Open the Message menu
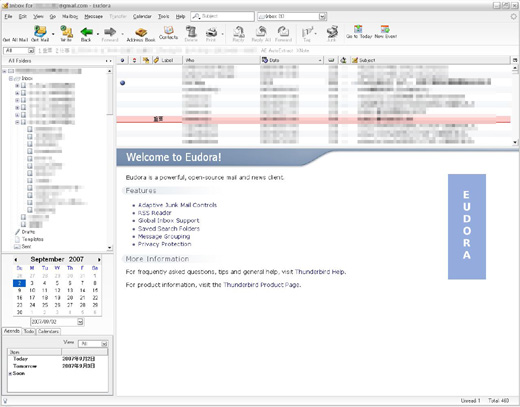 (93, 16)
